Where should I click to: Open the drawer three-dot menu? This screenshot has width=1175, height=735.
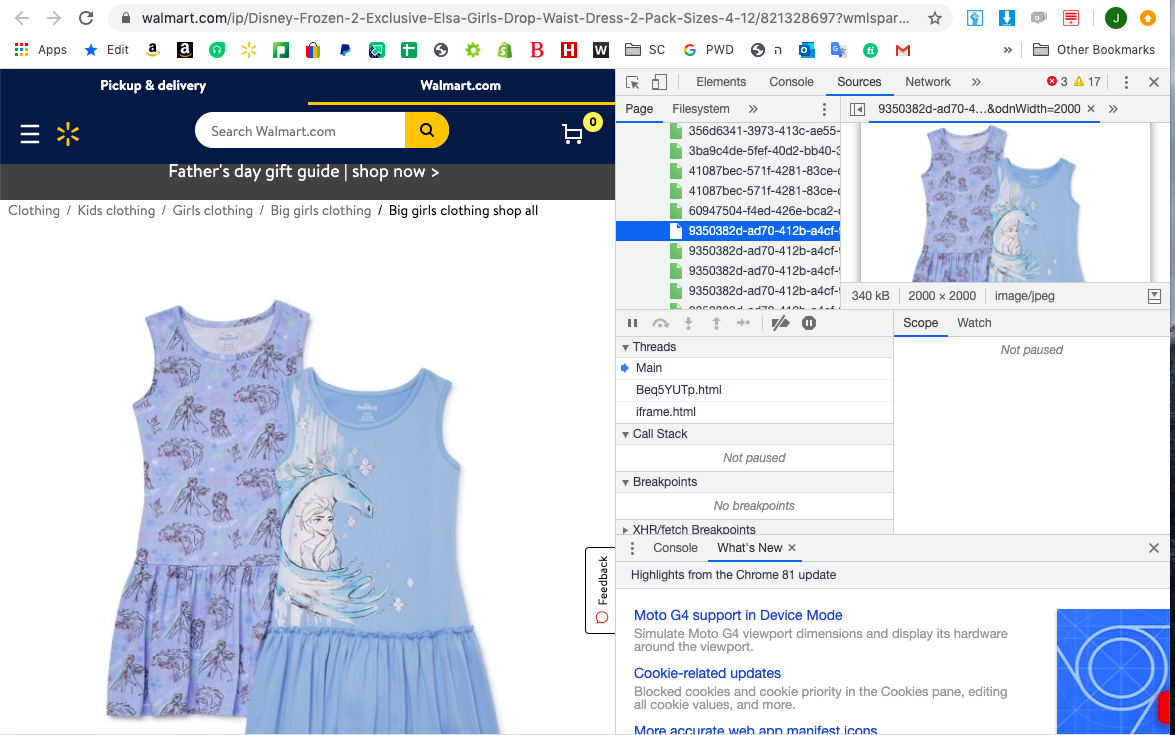[632, 548]
